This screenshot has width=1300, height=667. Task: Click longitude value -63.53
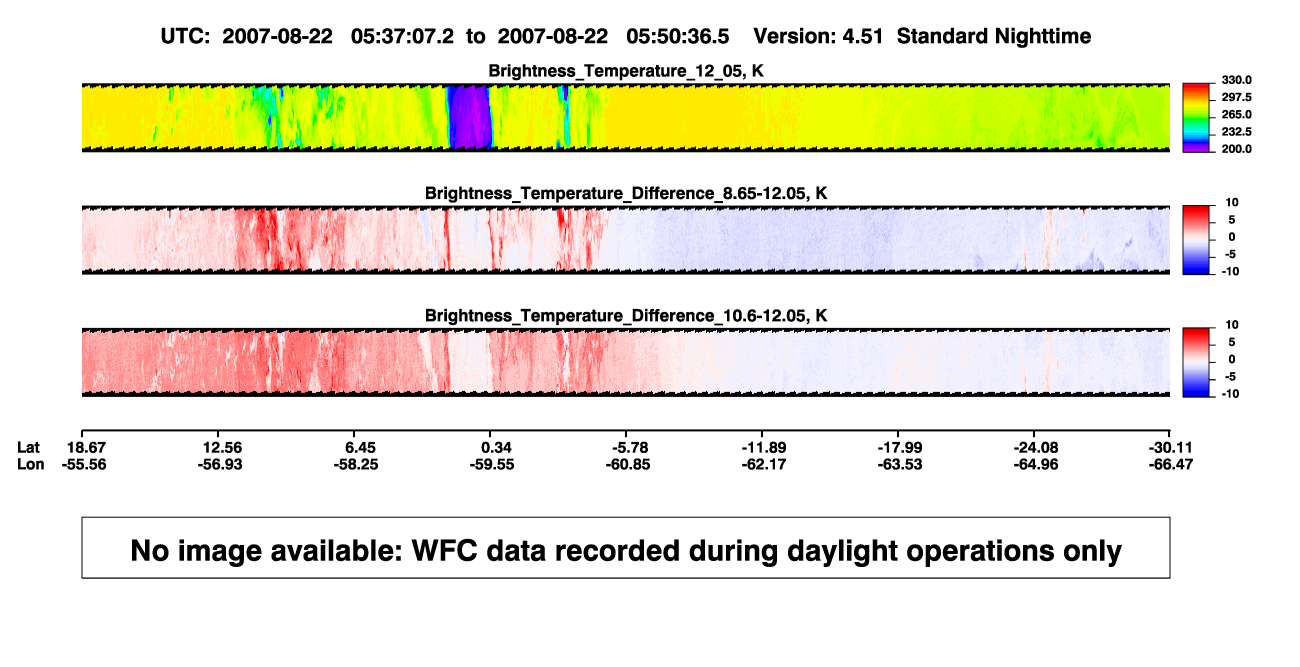click(x=898, y=464)
